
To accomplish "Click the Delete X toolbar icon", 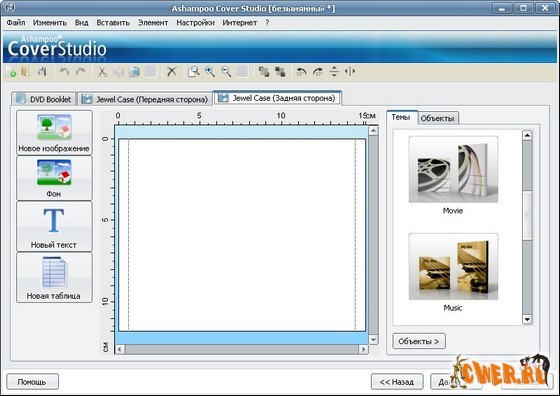I will tap(172, 72).
